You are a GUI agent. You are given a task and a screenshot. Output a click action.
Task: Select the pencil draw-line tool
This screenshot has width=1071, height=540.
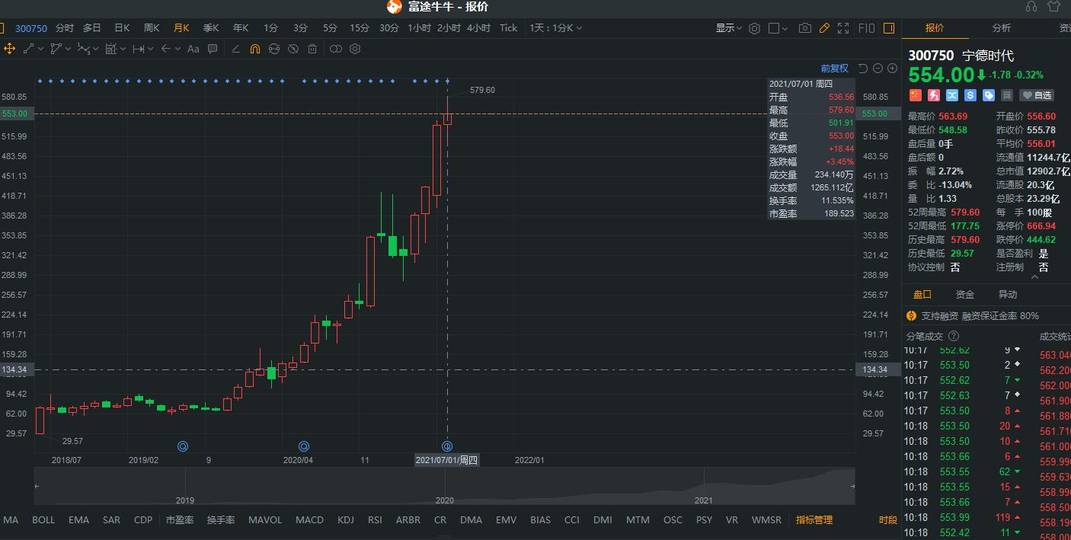click(236, 48)
